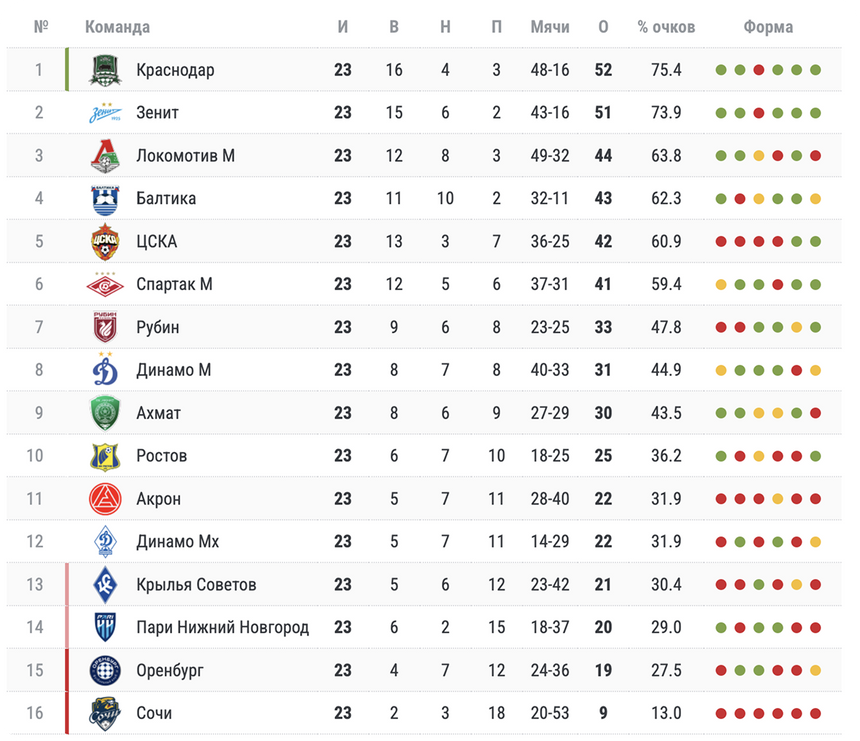Viewport: 860px width, 741px height.
Task: Click Акрон's first red form dot
Action: point(721,499)
